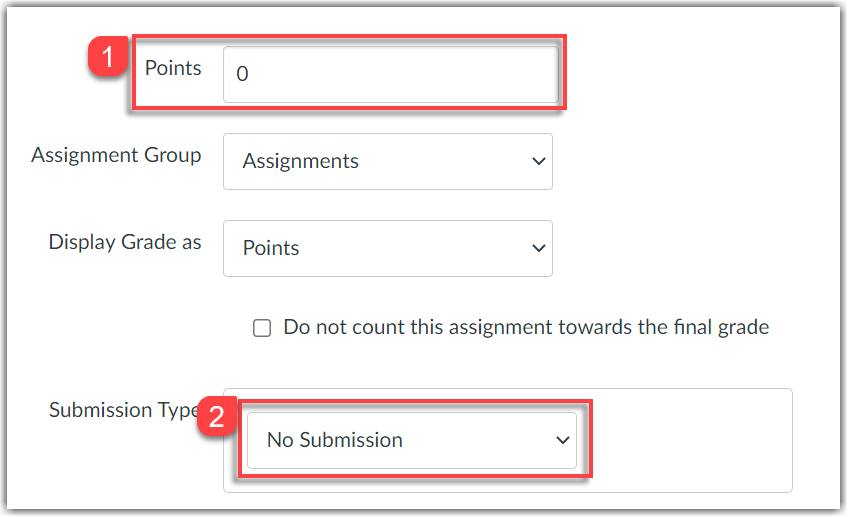Click the red step 2 badge
The width and height of the screenshot is (848, 517).
point(216,418)
